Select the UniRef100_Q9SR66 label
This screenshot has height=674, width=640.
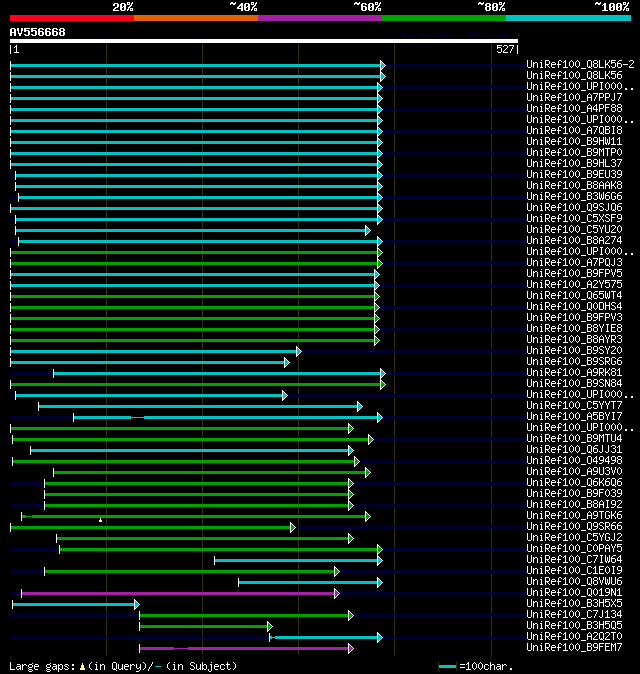pyautogui.click(x=574, y=527)
